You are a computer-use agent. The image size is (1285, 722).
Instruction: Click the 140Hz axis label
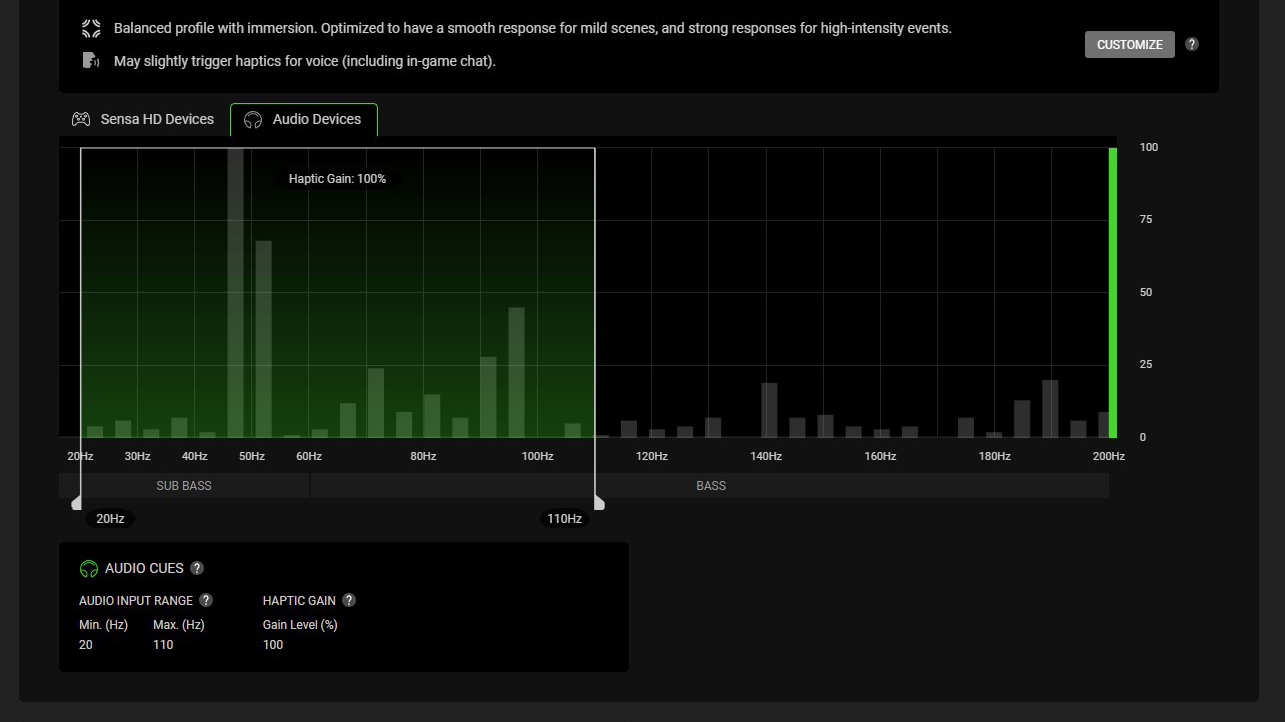point(766,456)
